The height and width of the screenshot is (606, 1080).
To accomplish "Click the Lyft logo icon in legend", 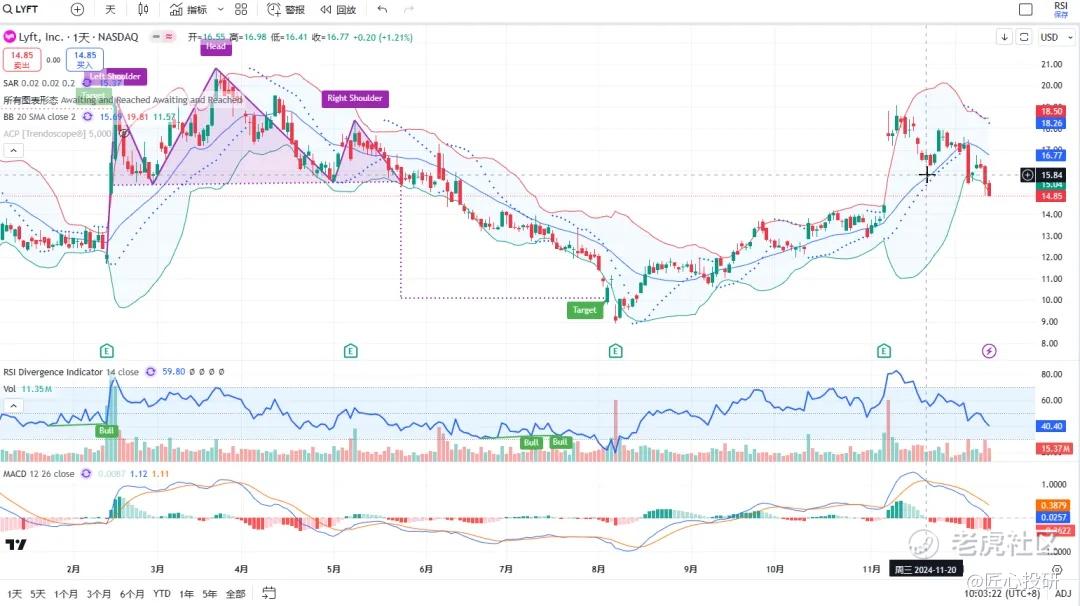I will (x=10, y=36).
